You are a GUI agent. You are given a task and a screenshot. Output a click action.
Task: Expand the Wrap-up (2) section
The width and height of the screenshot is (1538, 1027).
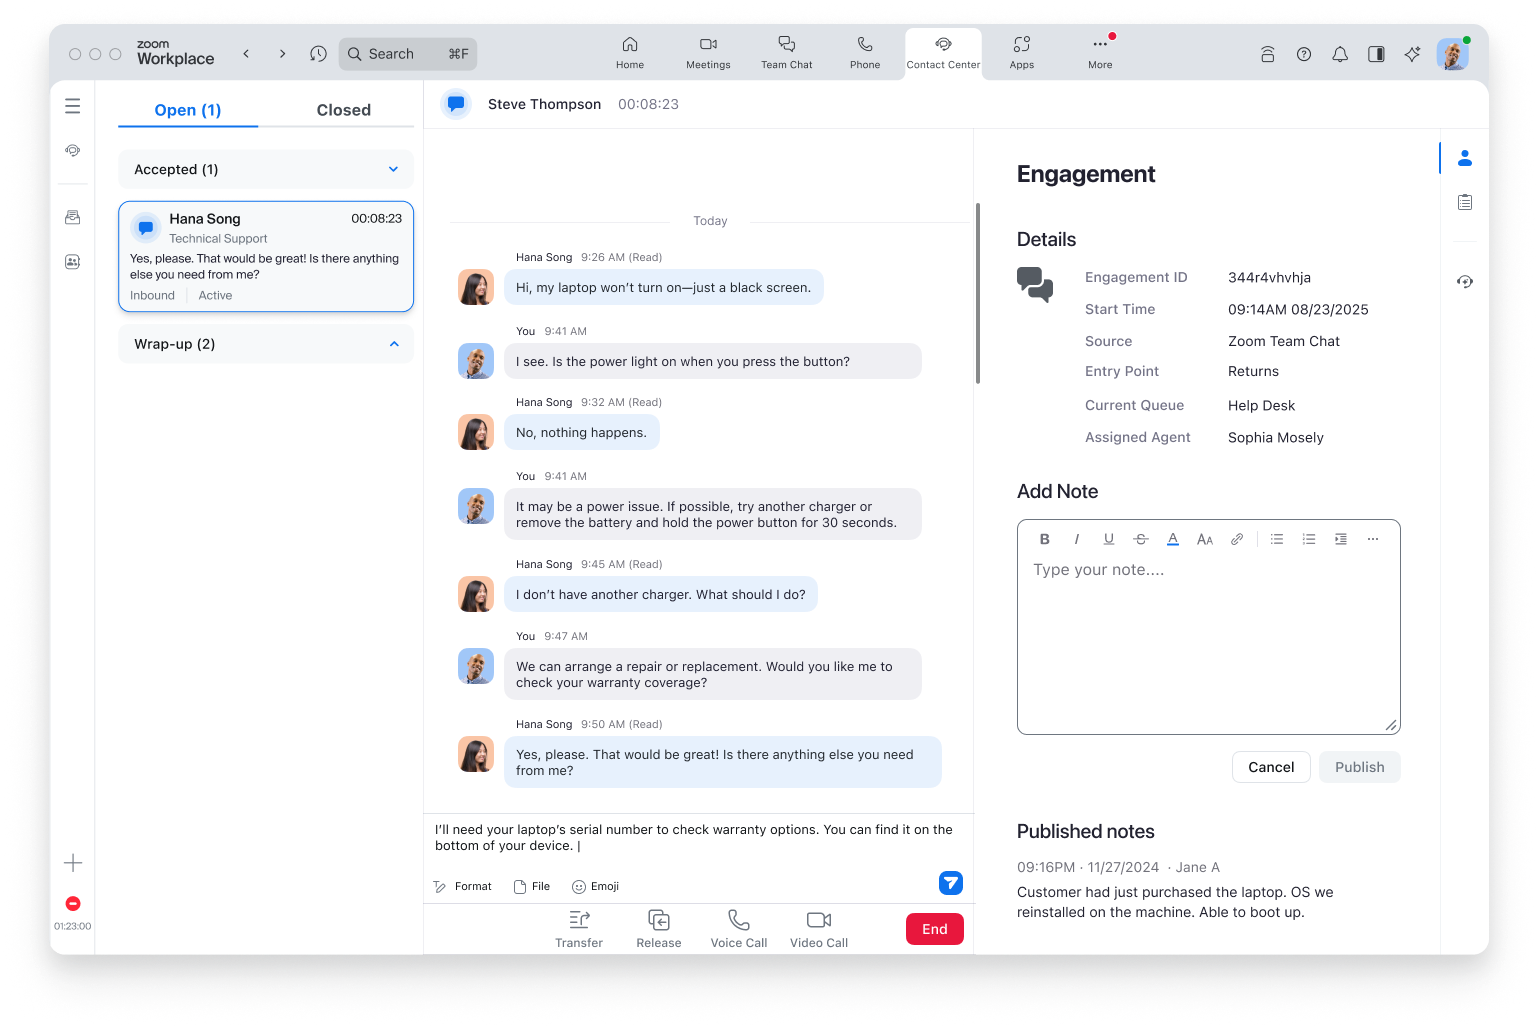click(x=393, y=344)
